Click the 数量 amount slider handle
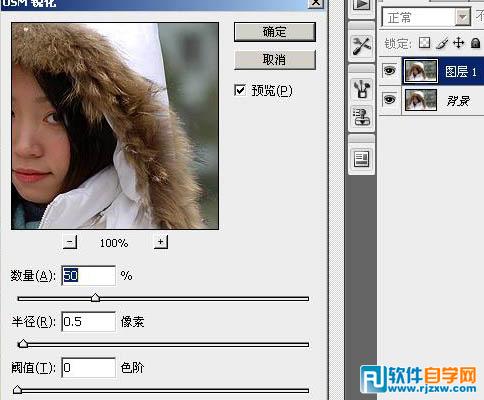484x400 pixels. pyautogui.click(x=95, y=297)
